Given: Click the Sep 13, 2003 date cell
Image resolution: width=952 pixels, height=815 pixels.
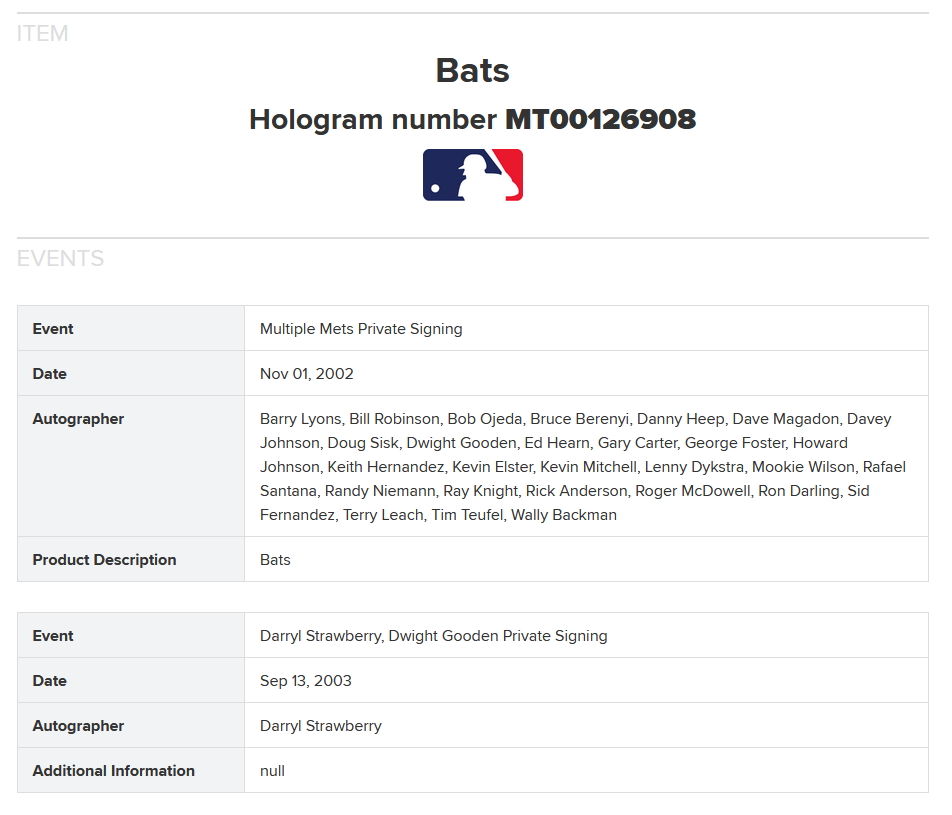Looking at the screenshot, I should tap(586, 681).
